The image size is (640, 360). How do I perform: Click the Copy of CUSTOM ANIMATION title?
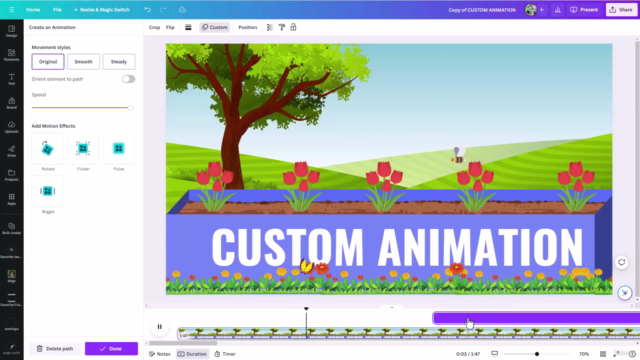[482, 9]
